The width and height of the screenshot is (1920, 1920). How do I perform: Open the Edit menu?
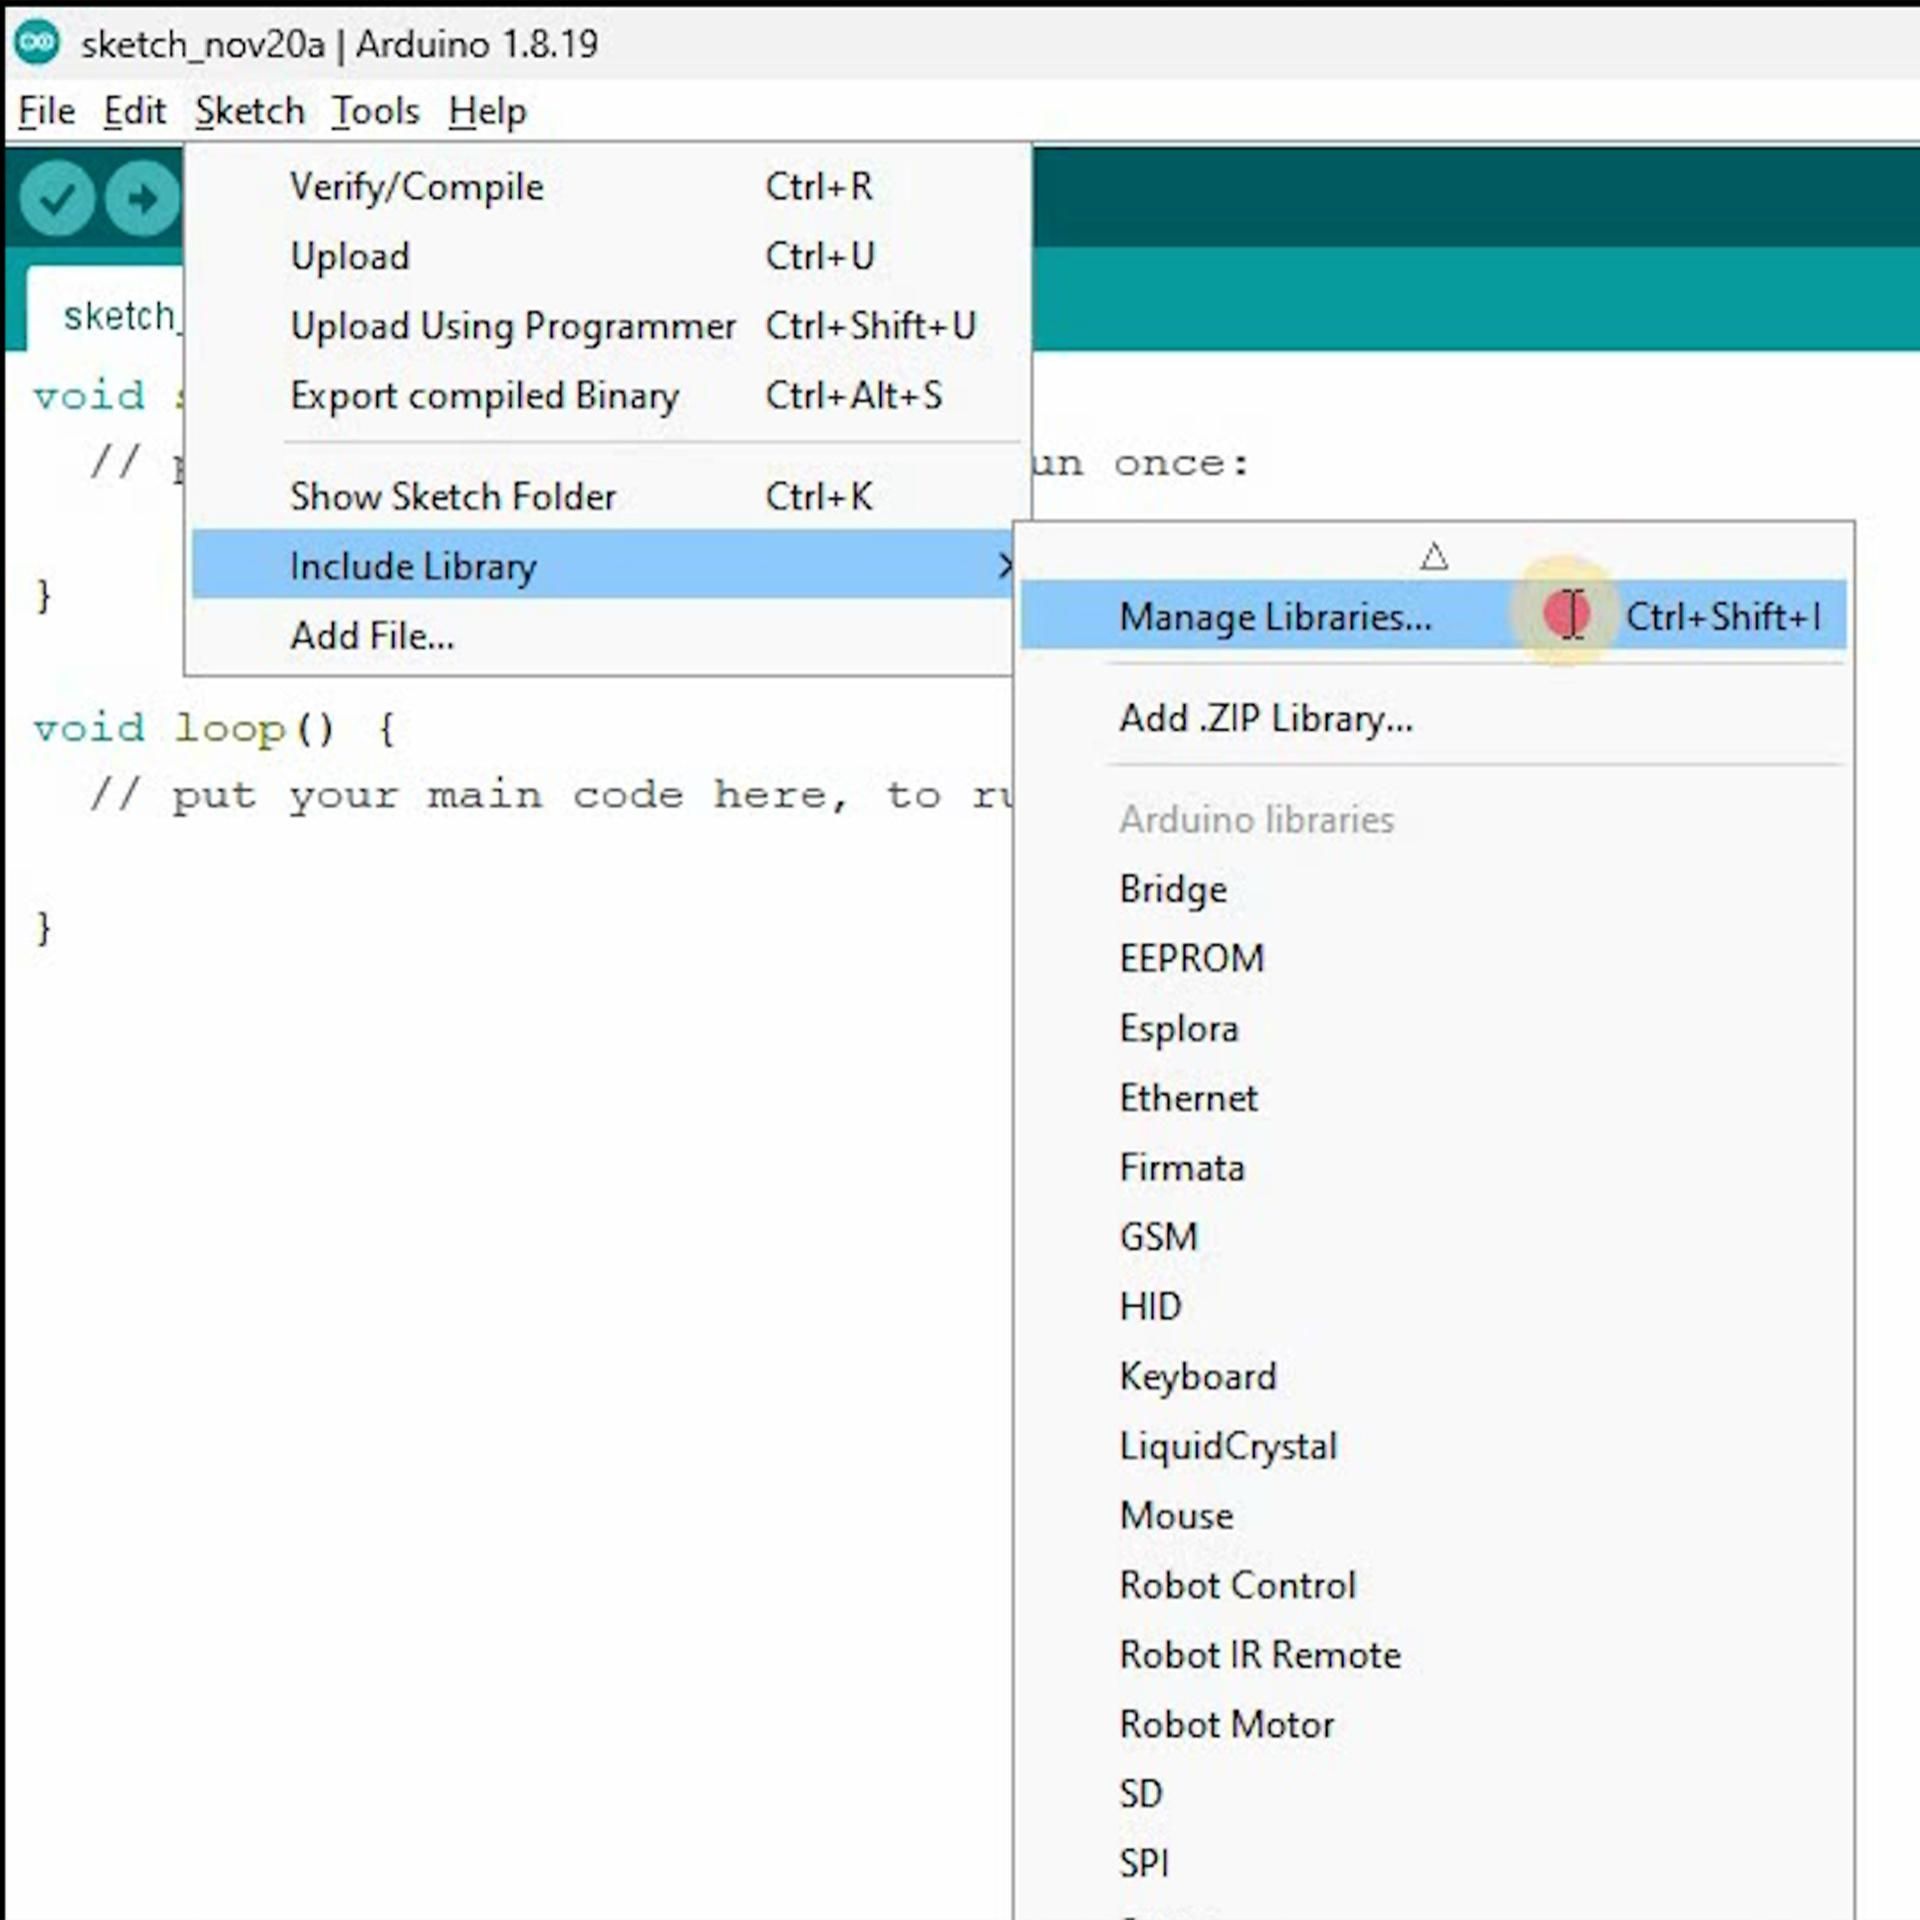[134, 111]
